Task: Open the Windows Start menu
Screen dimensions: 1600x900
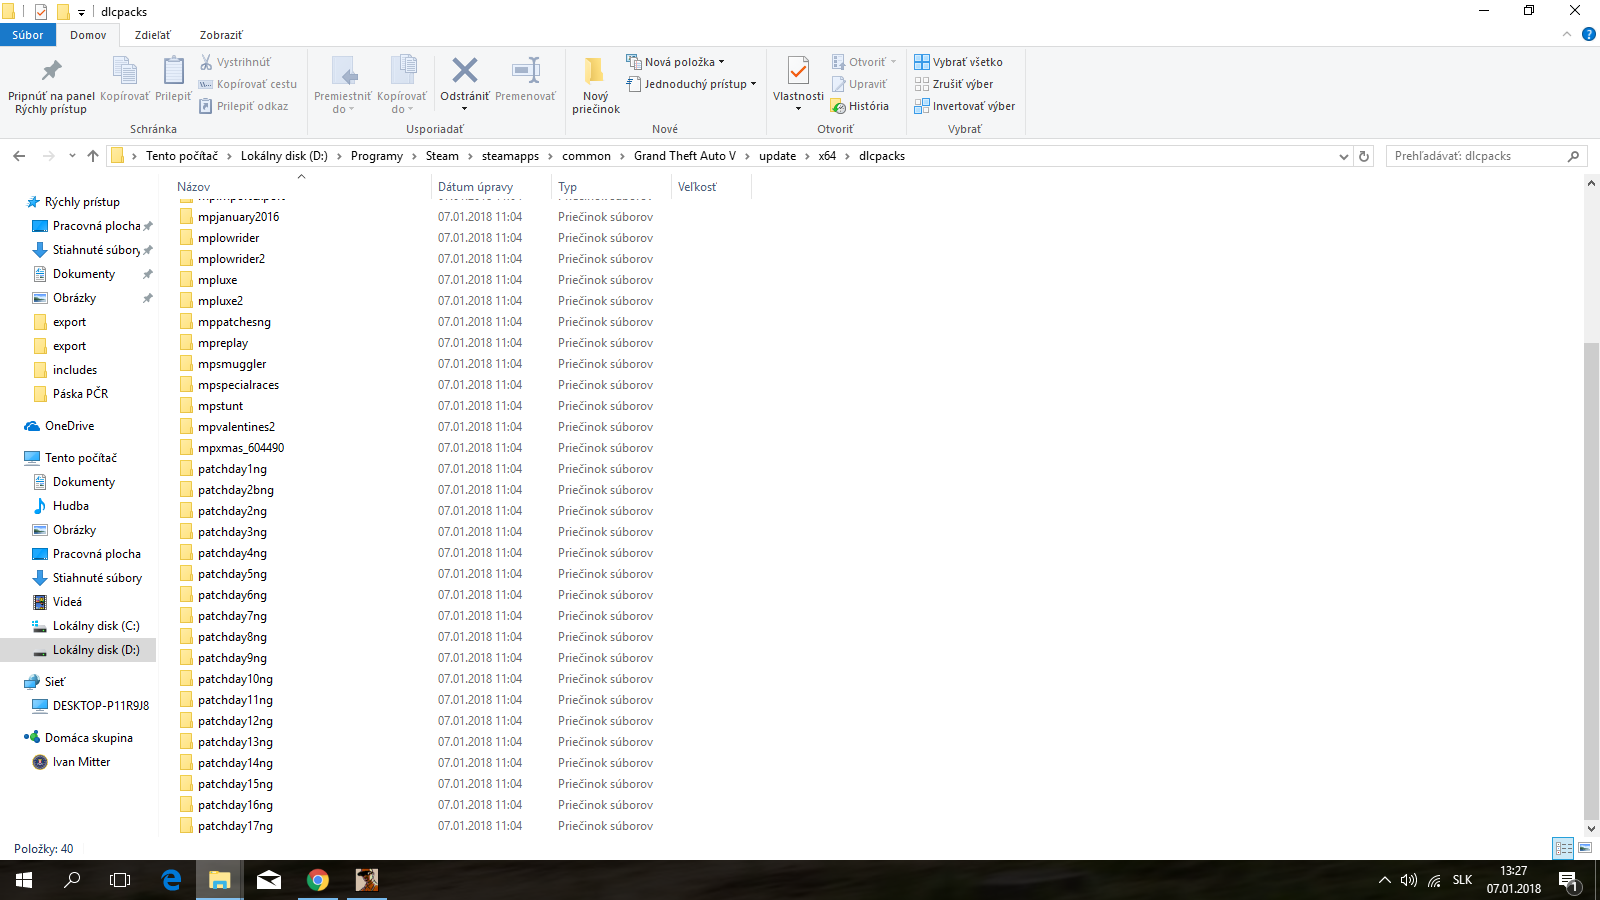Action: pos(24,880)
